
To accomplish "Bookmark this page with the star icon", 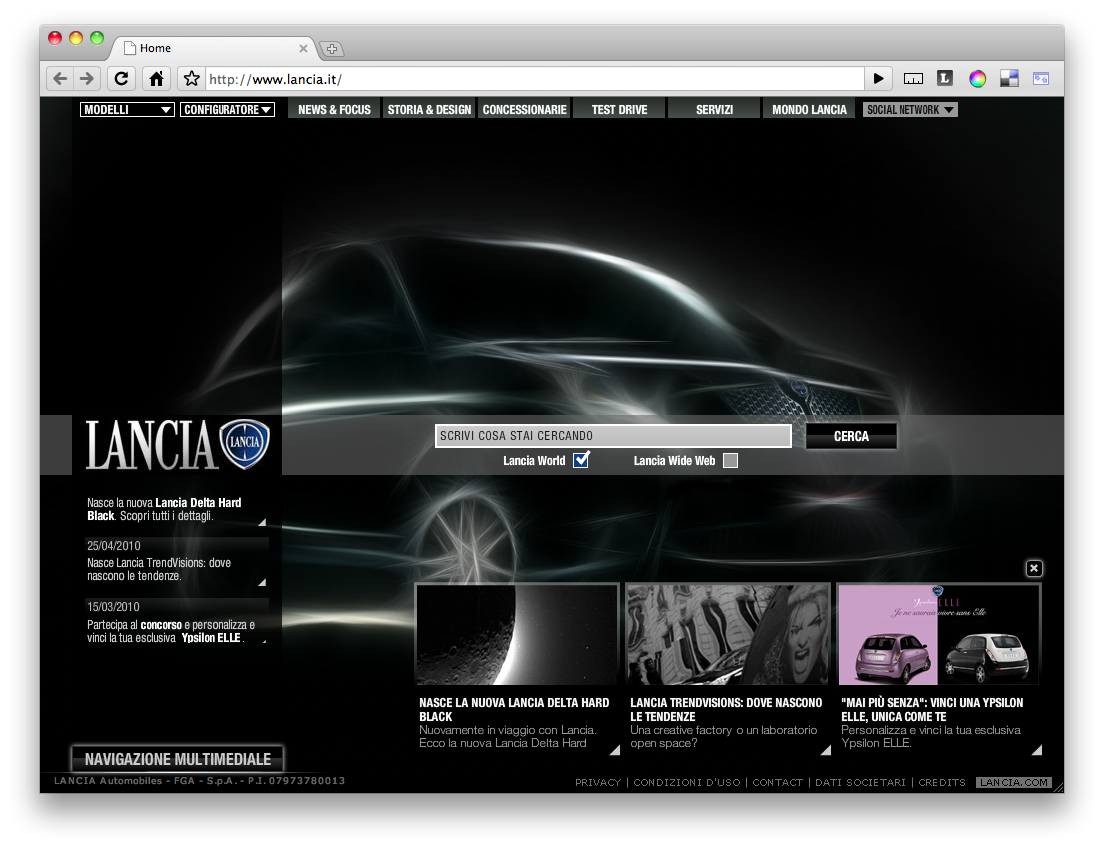I will [192, 79].
